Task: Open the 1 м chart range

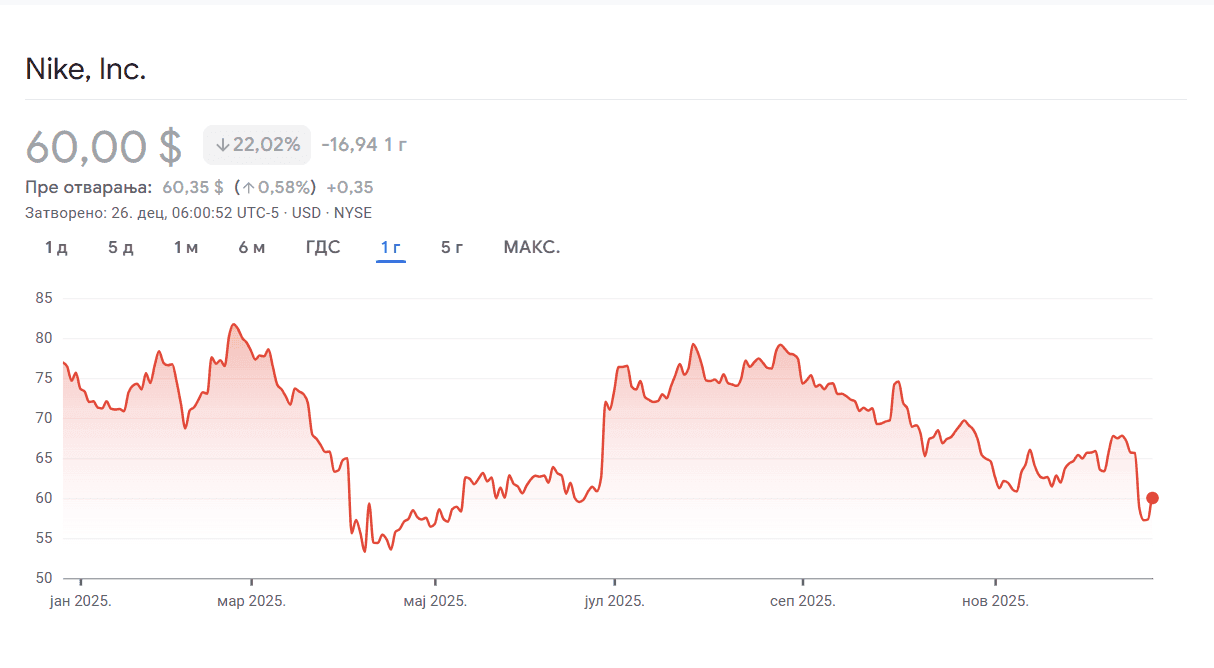Action: [186, 248]
